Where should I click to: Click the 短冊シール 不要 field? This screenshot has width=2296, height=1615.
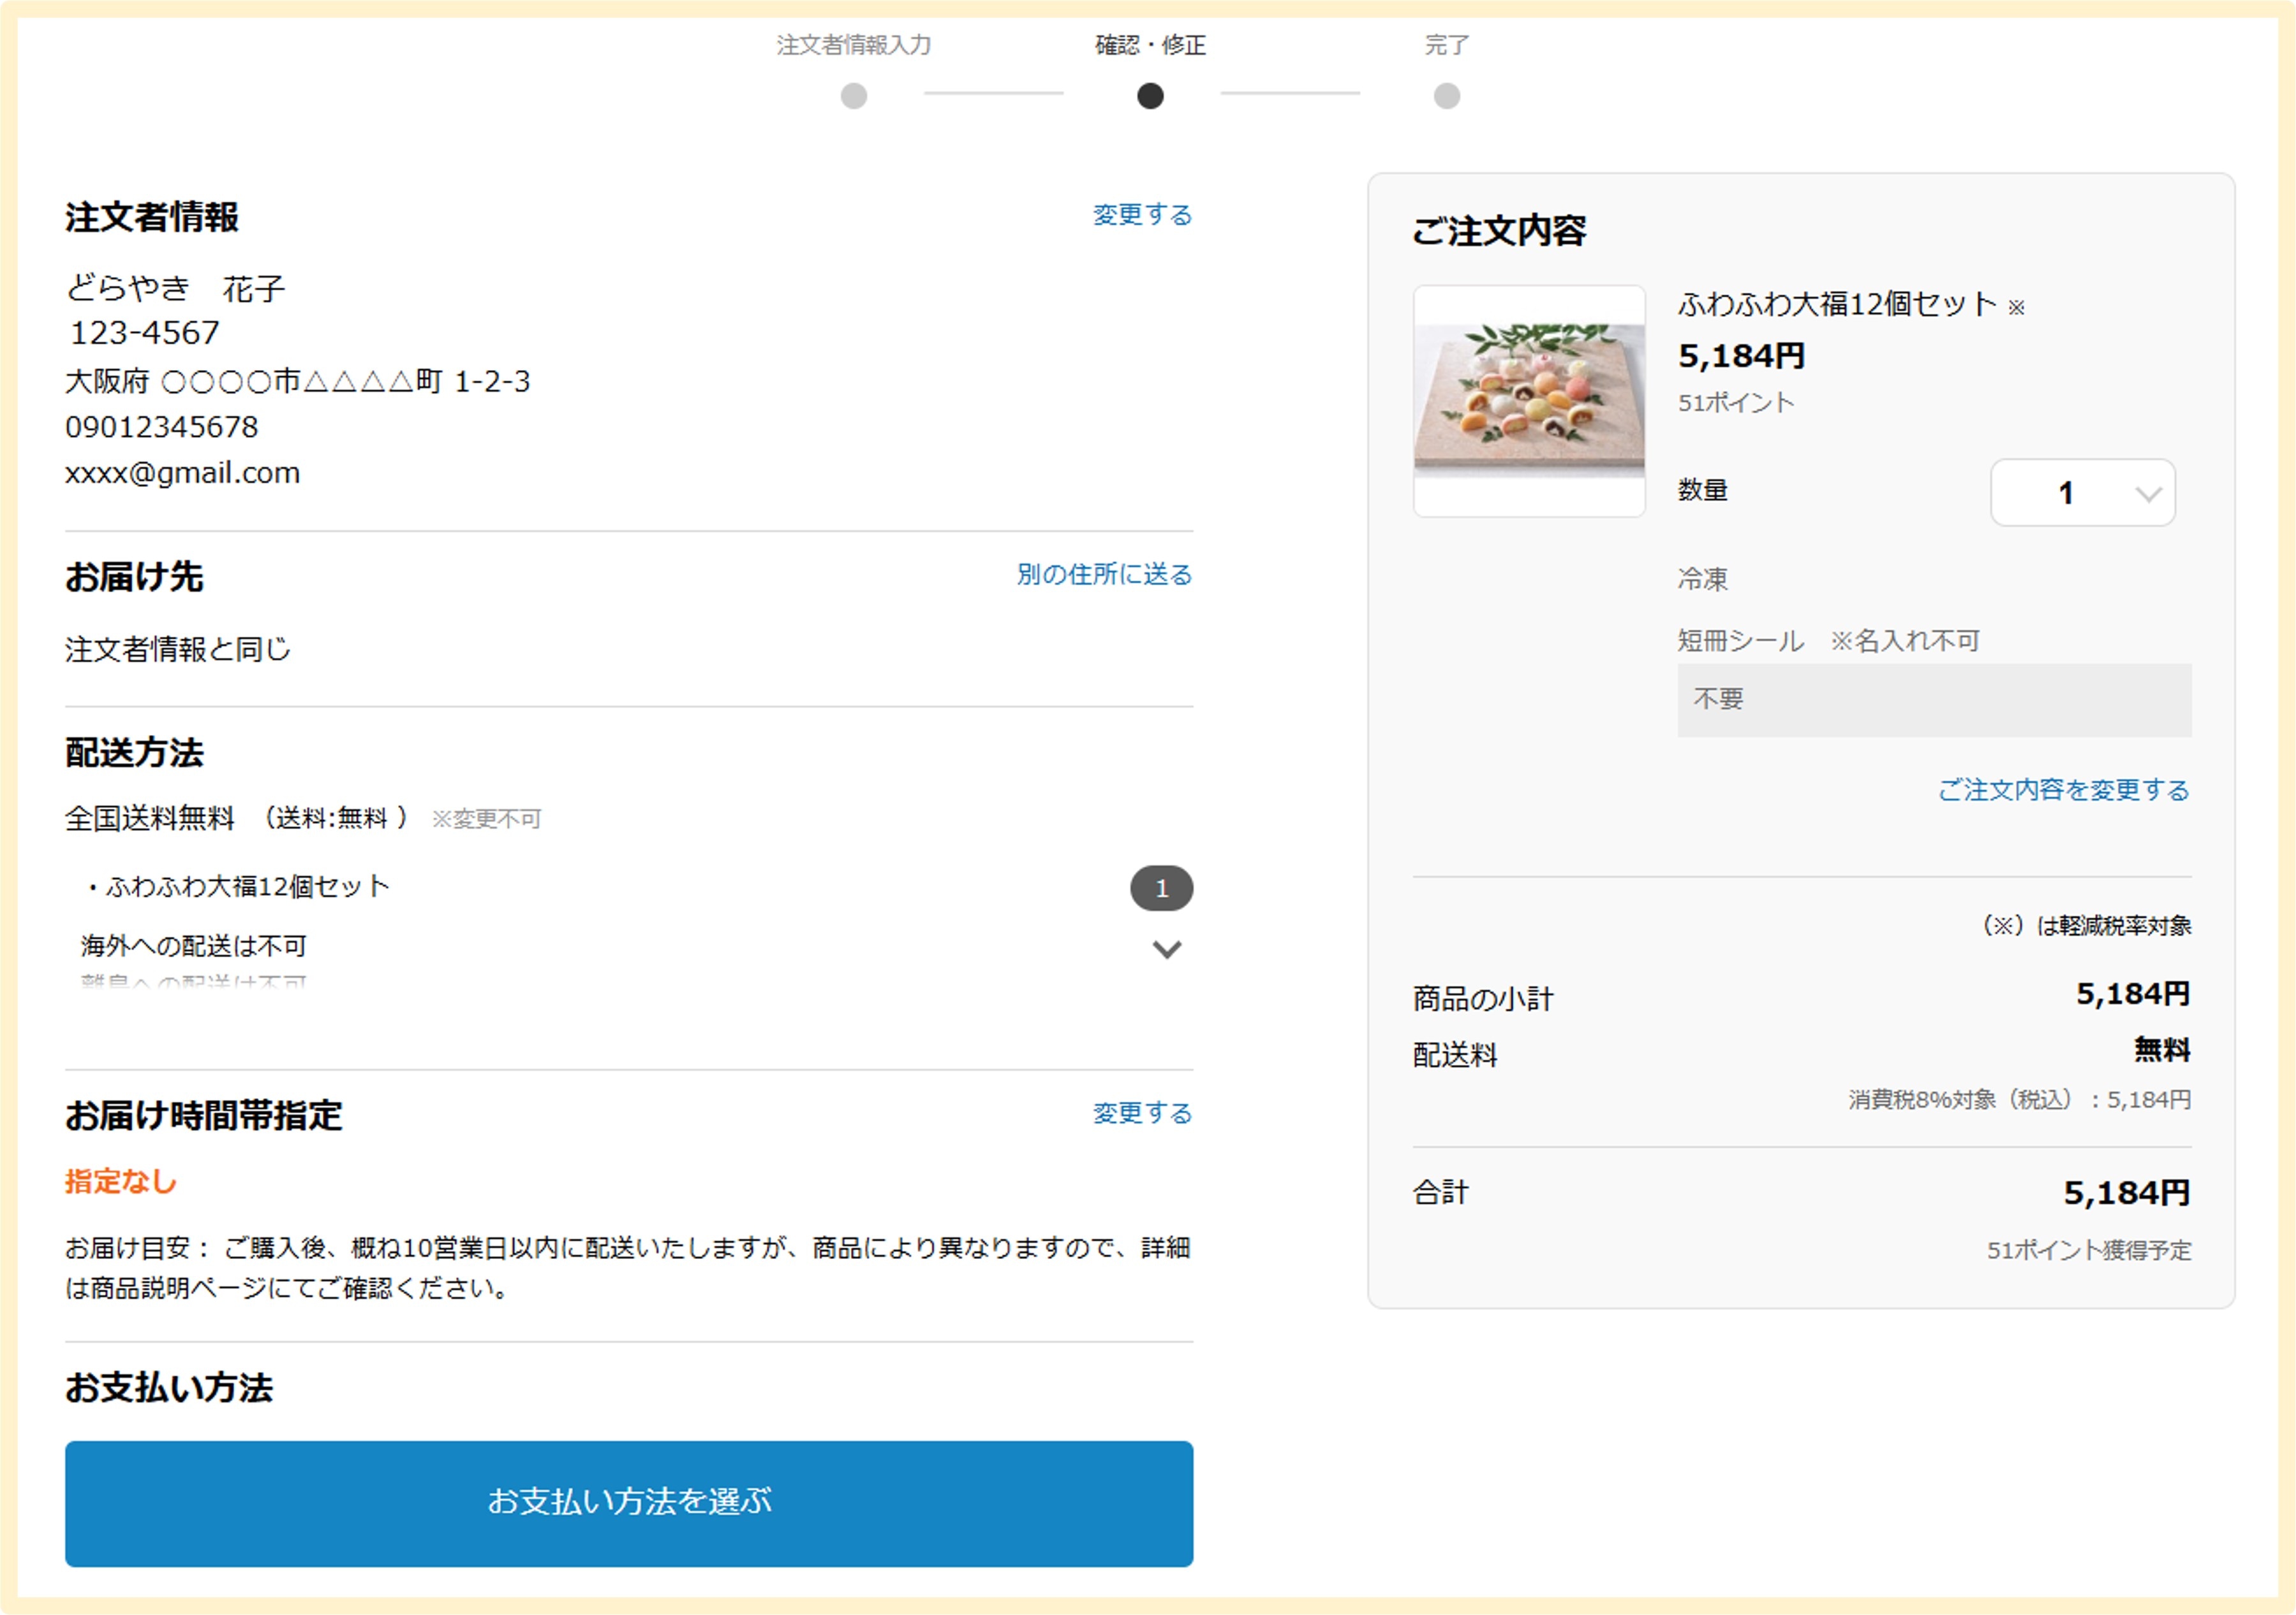point(1933,700)
